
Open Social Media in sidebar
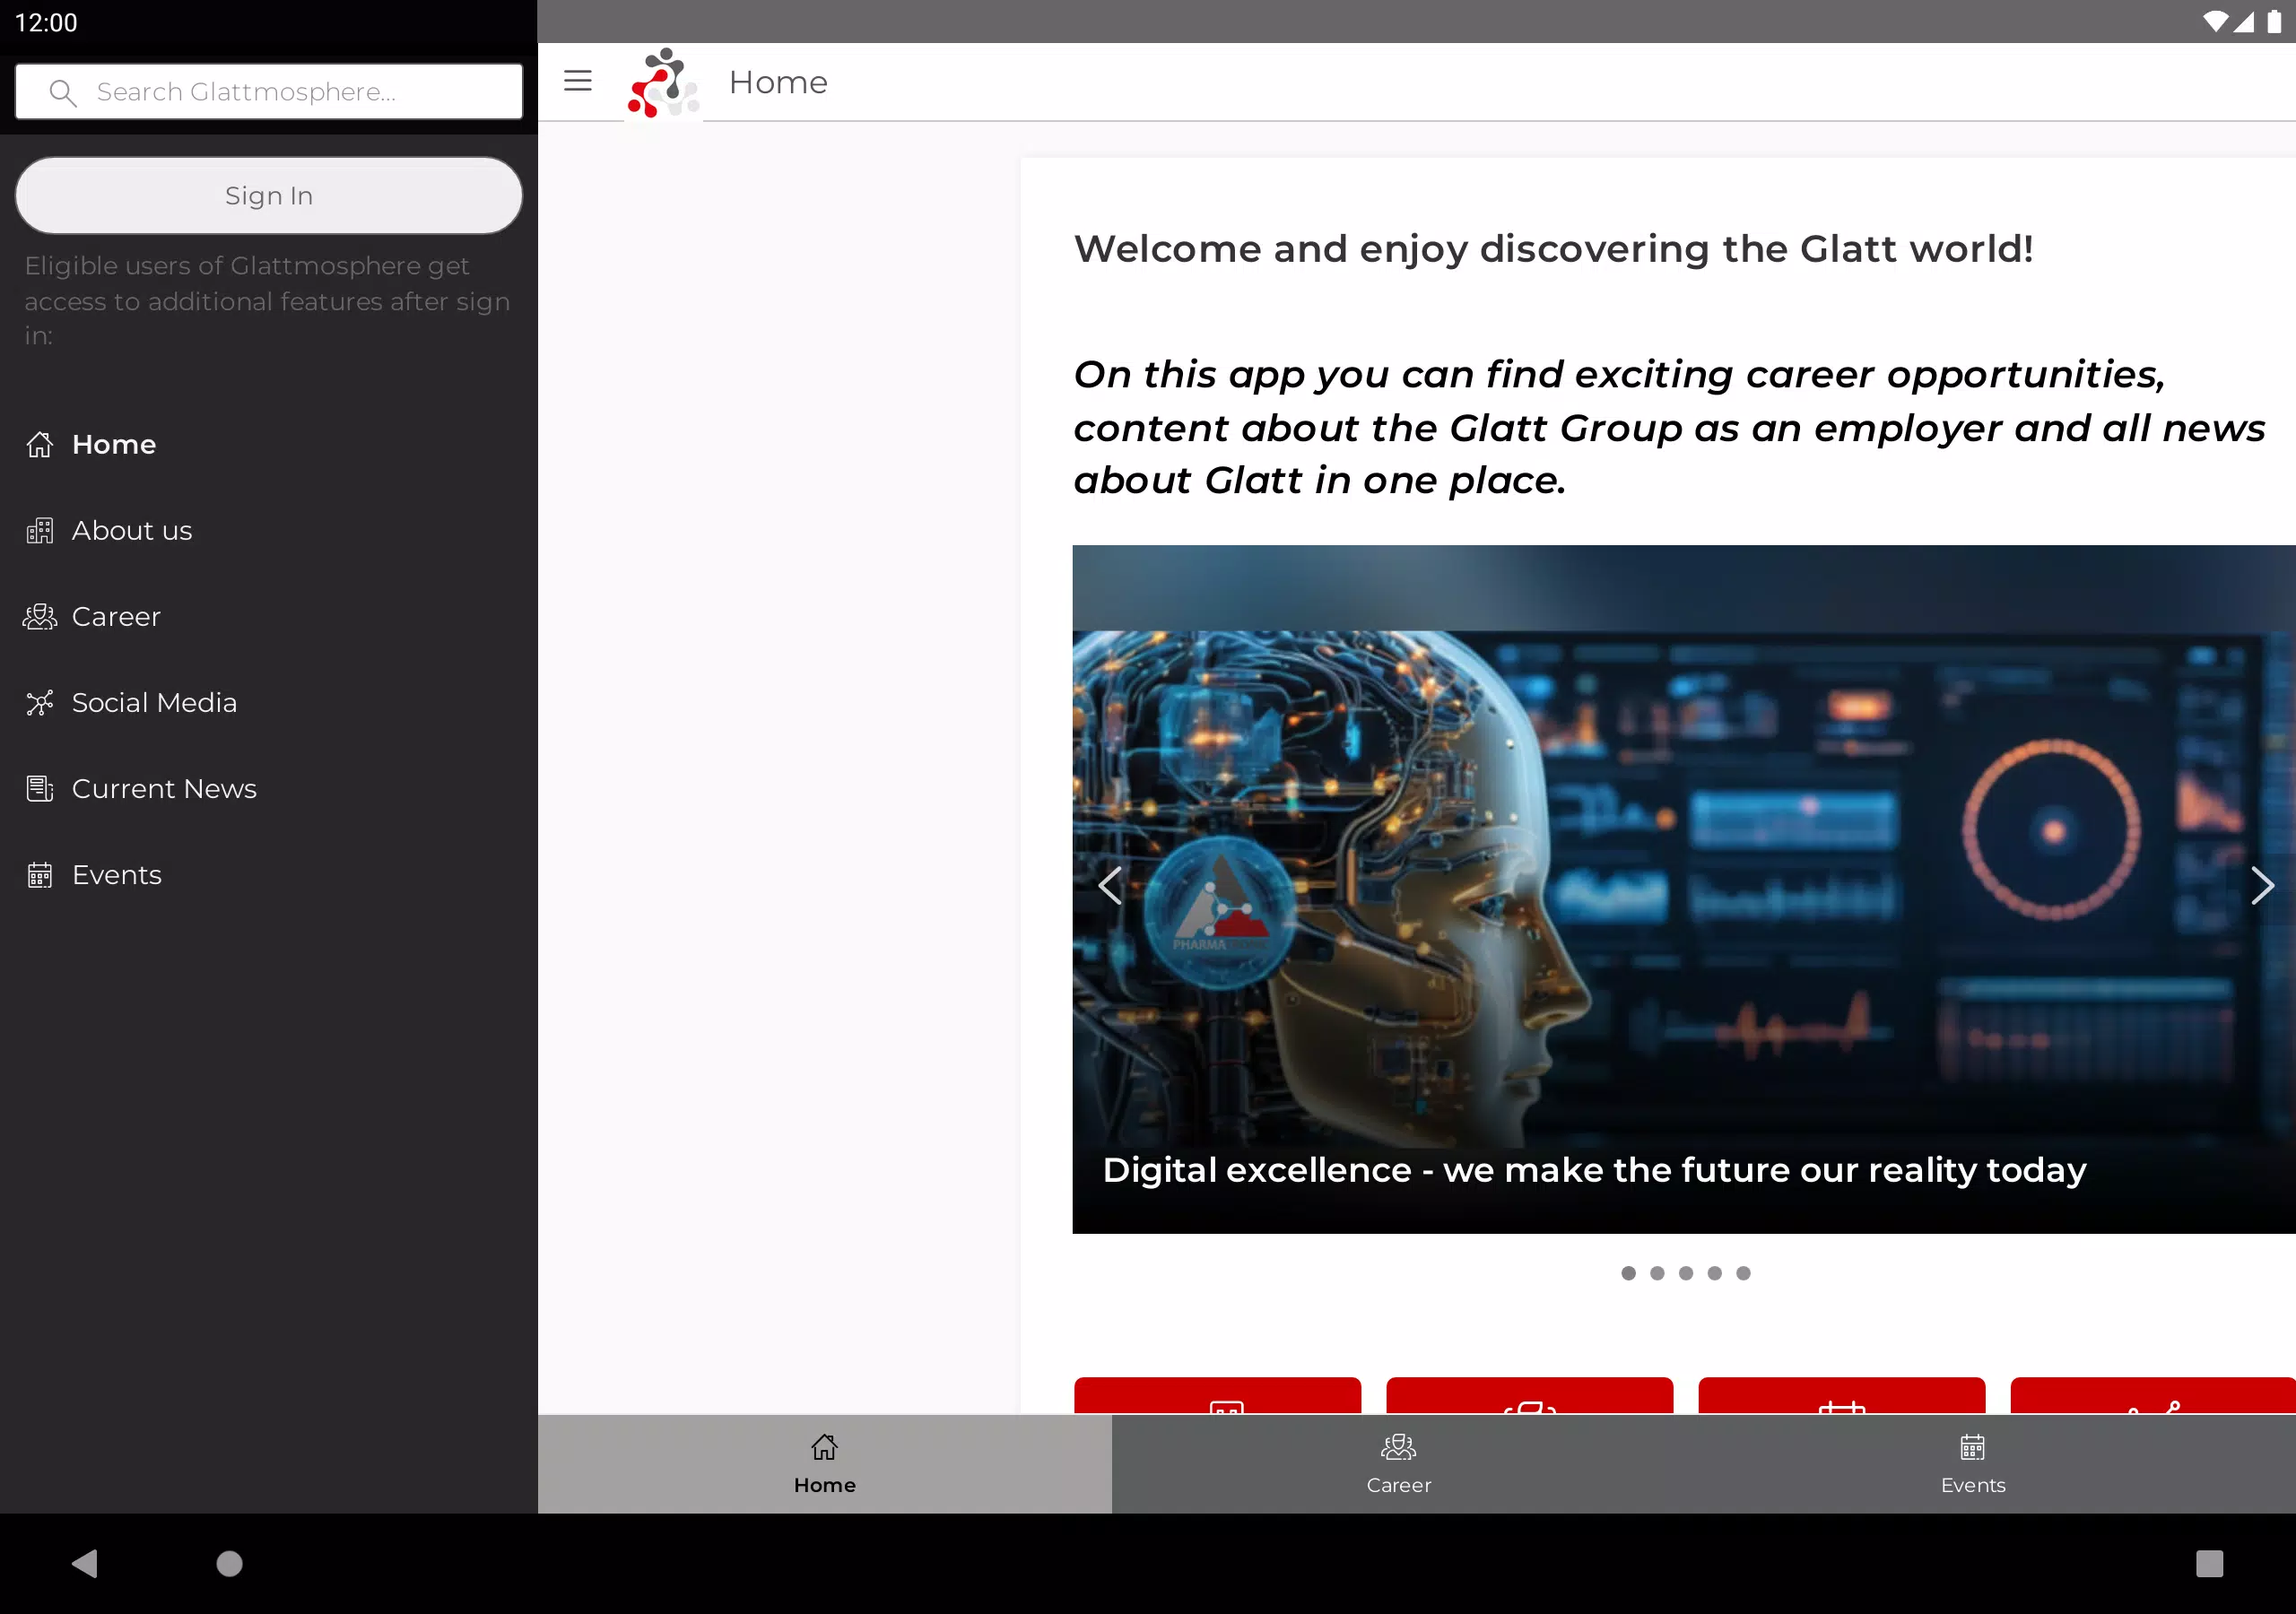pyautogui.click(x=153, y=702)
